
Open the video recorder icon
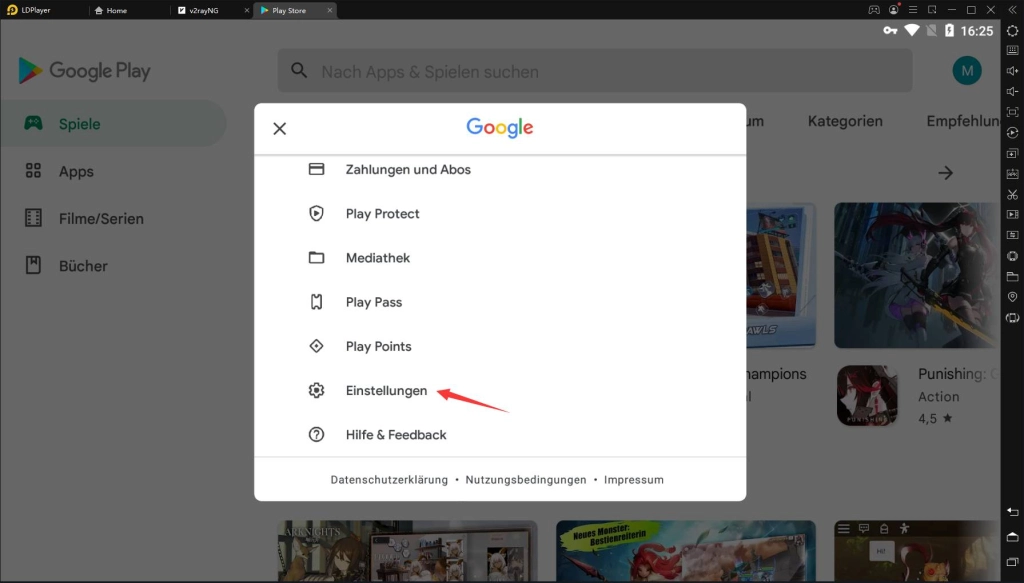1012,214
